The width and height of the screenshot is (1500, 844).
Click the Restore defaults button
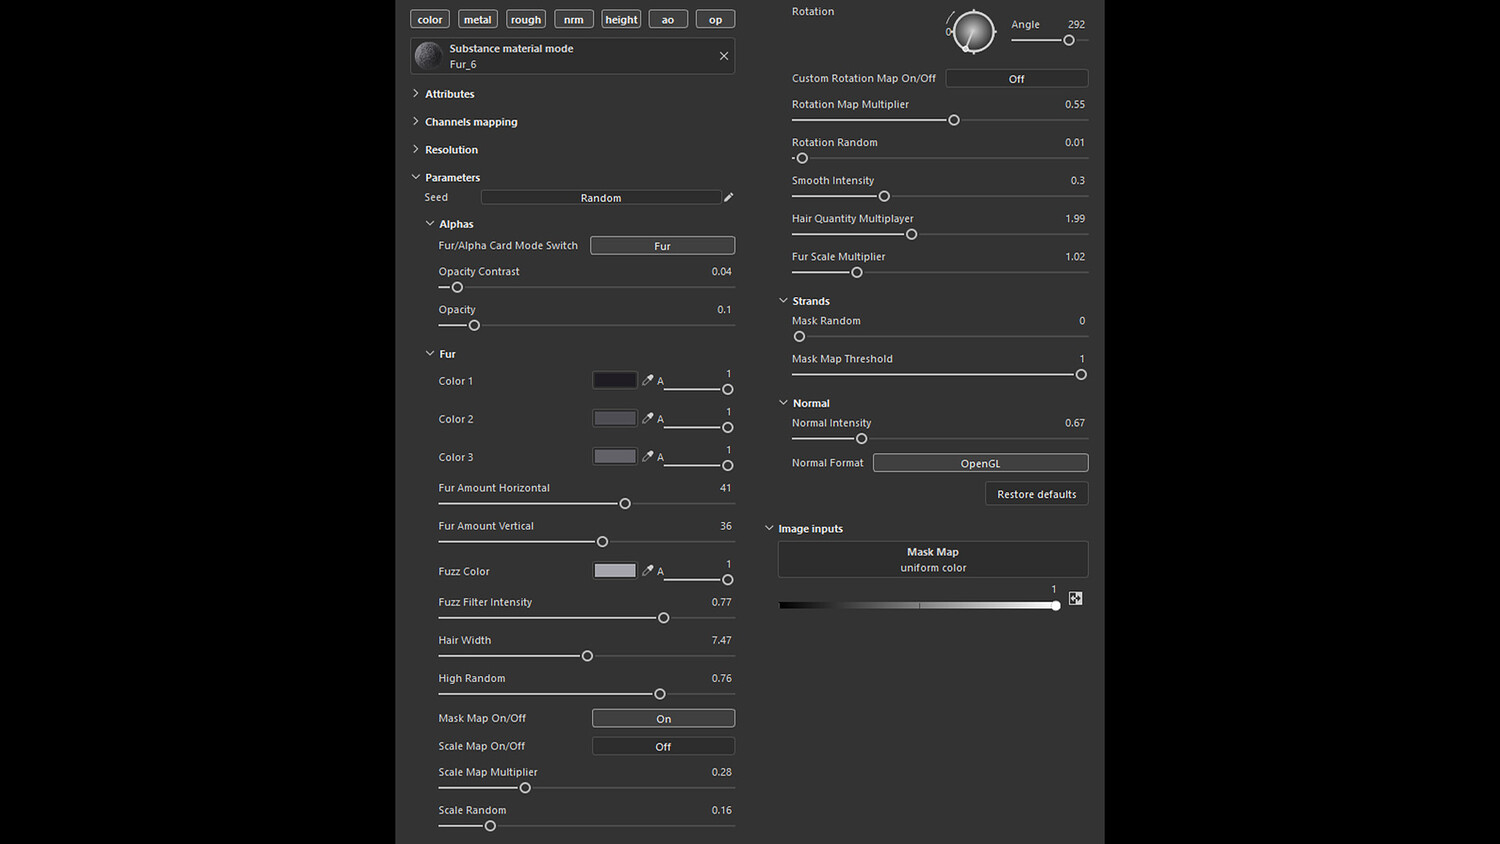pos(1036,494)
